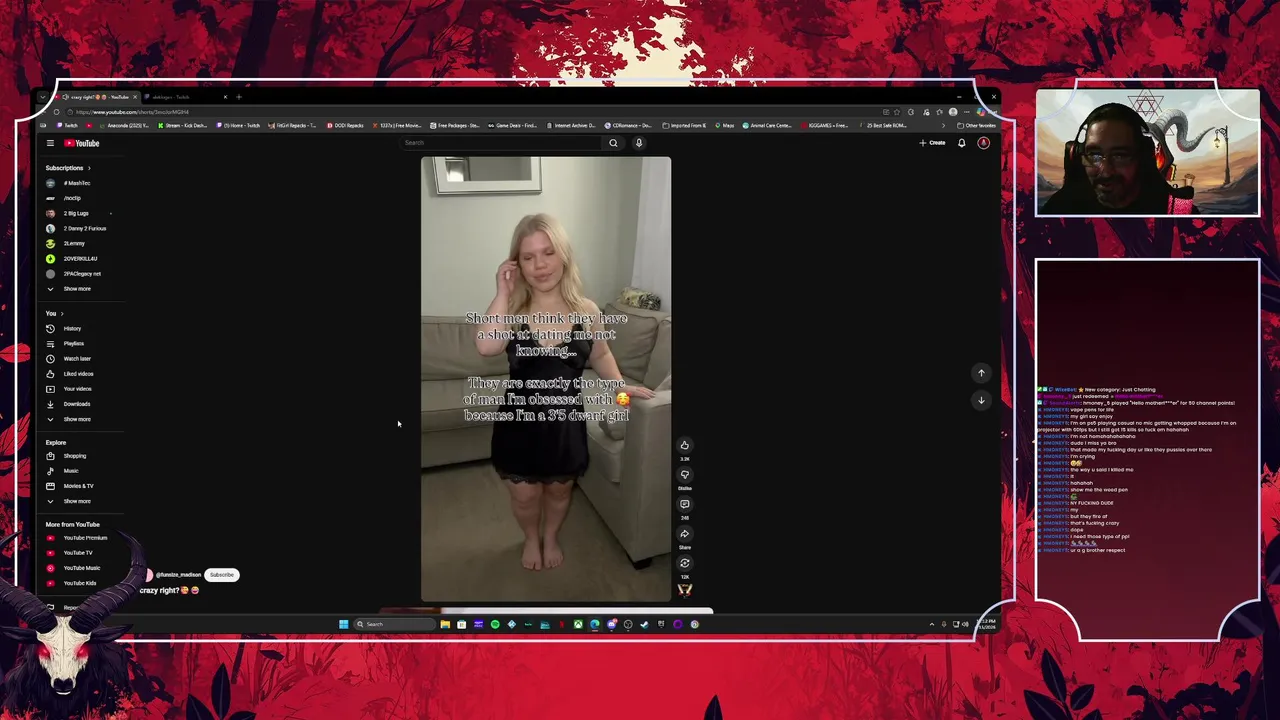Open the Game Deals bookmark
This screenshot has width=1280, height=720.
pyautogui.click(x=512, y=126)
